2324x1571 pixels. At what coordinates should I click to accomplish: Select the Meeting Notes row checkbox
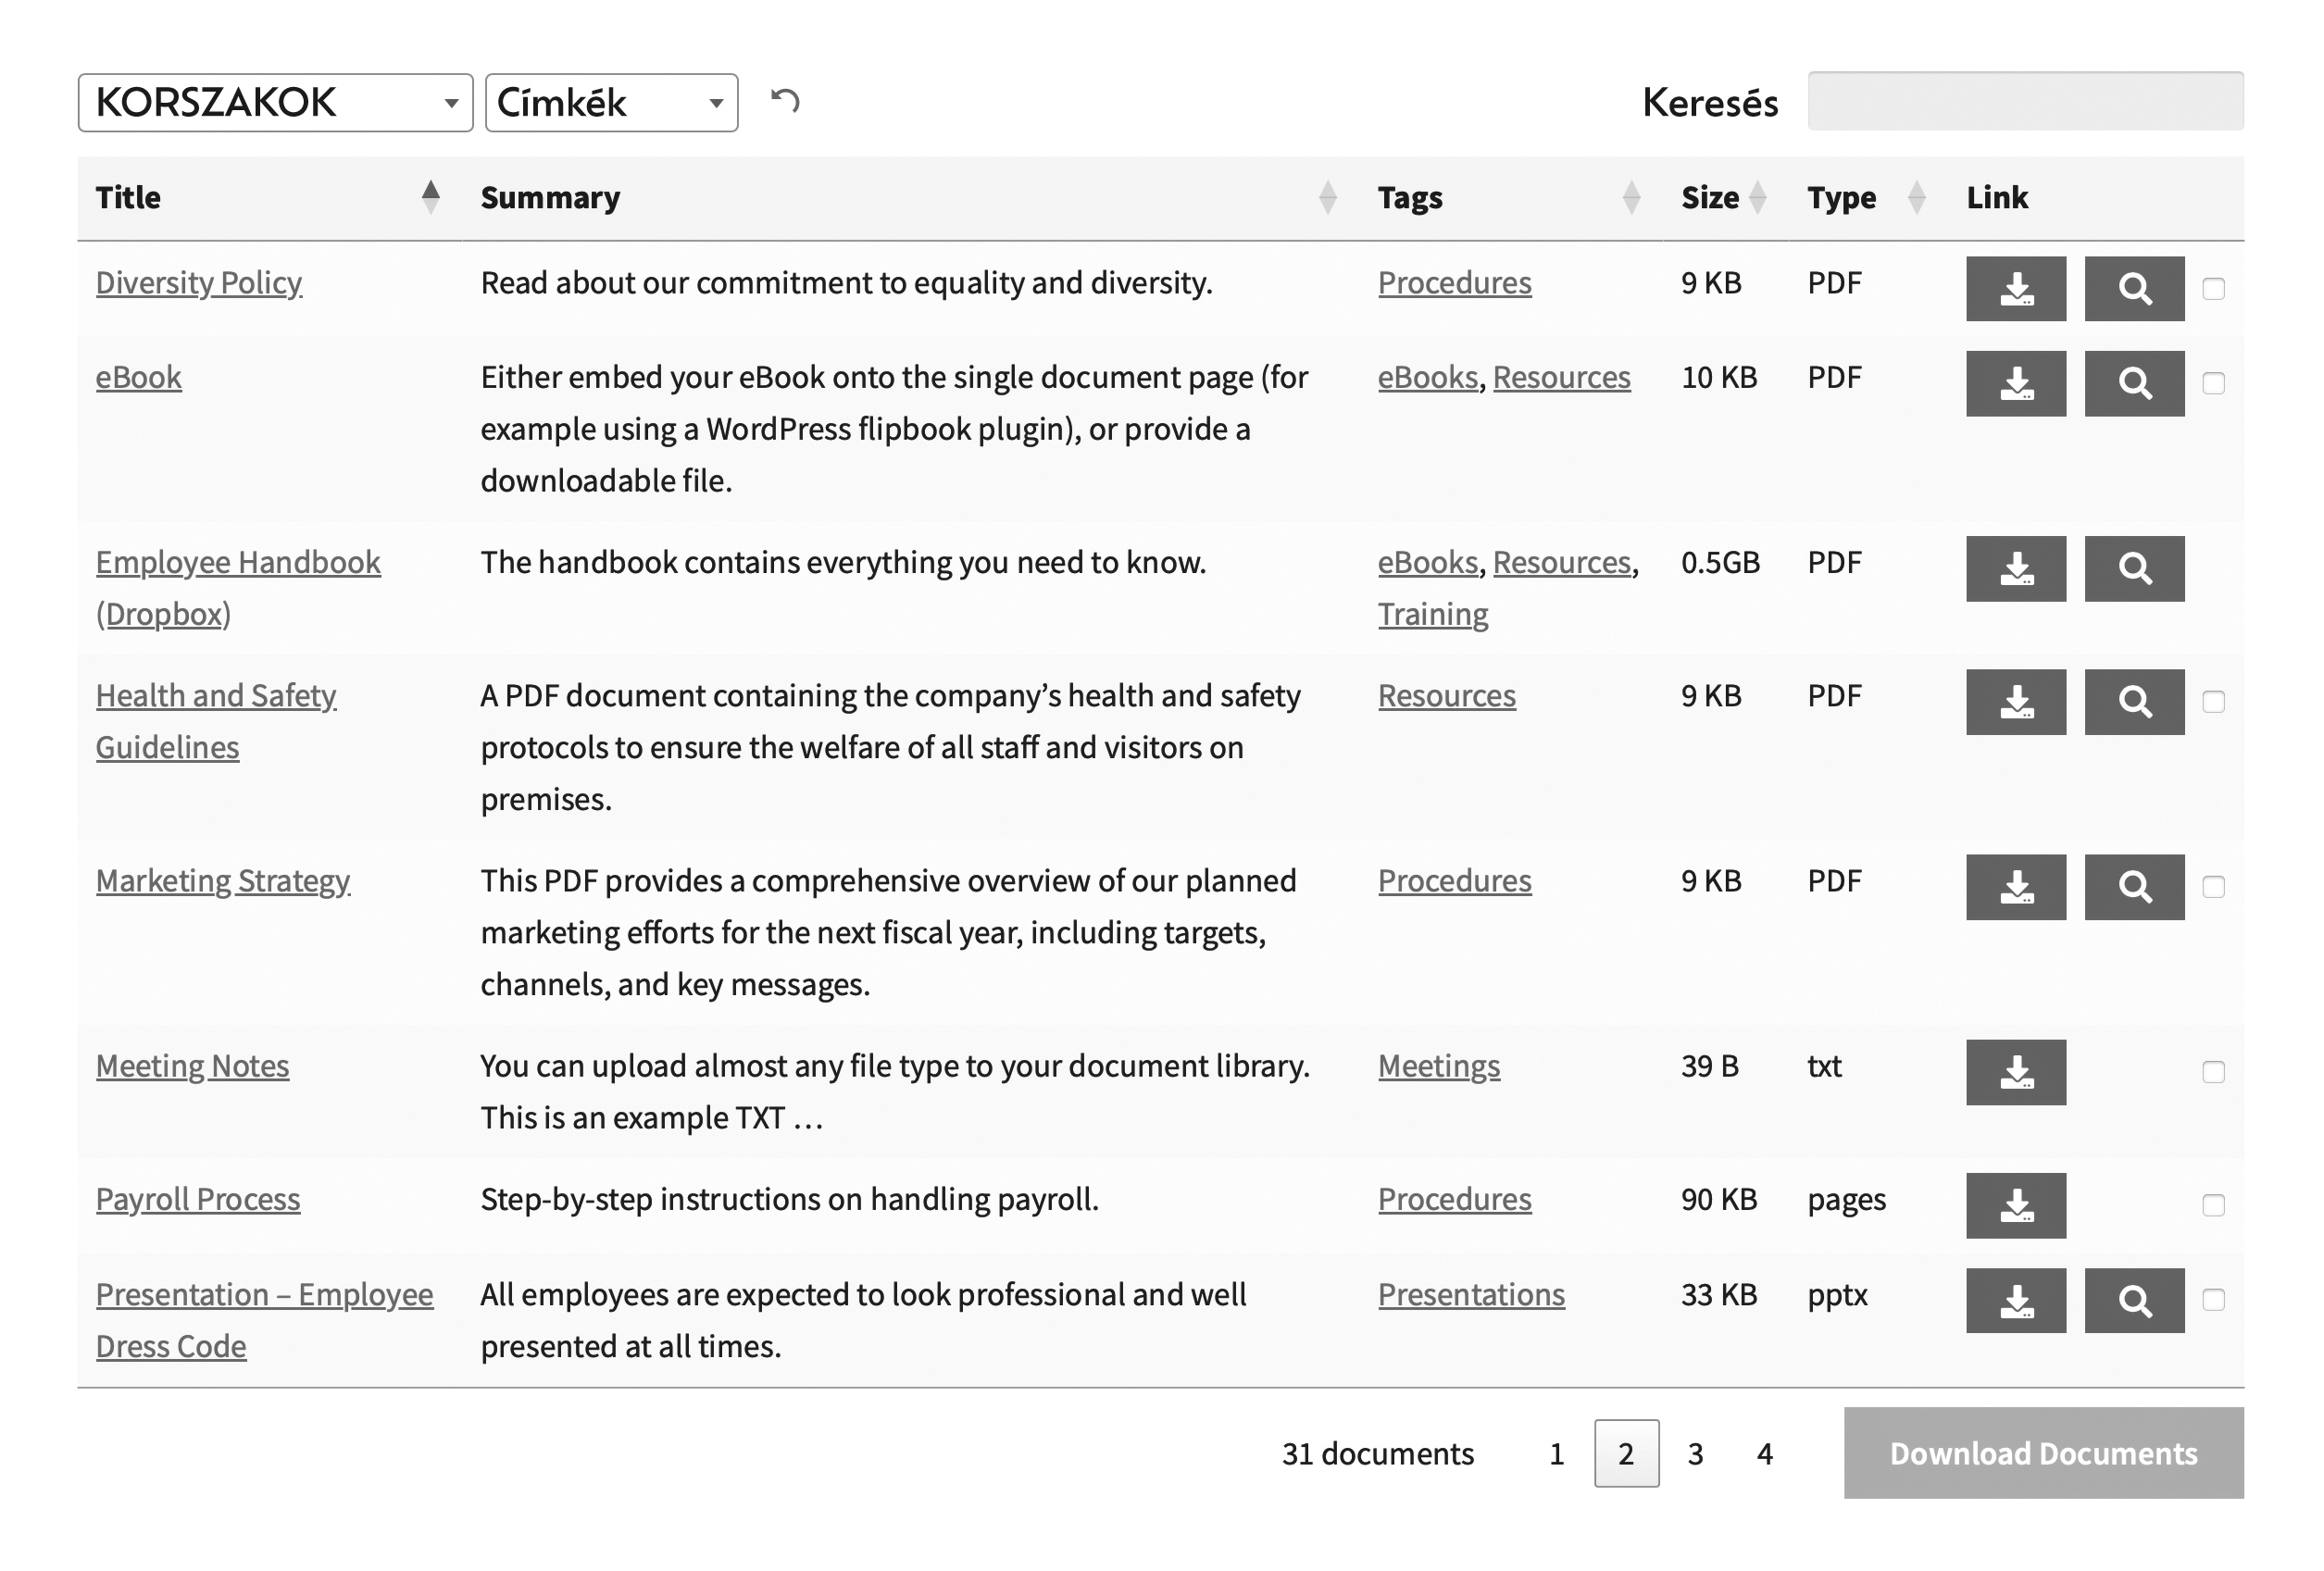coord(2213,1072)
